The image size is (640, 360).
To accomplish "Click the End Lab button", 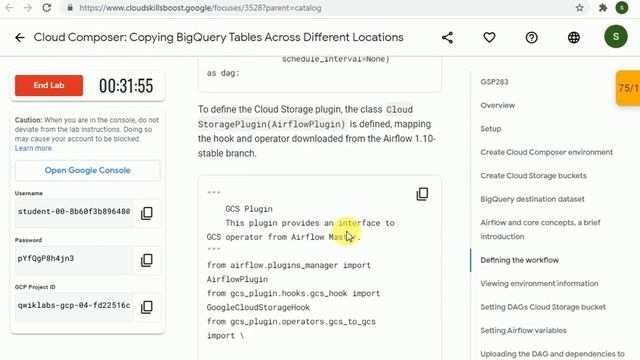I will pos(49,85).
